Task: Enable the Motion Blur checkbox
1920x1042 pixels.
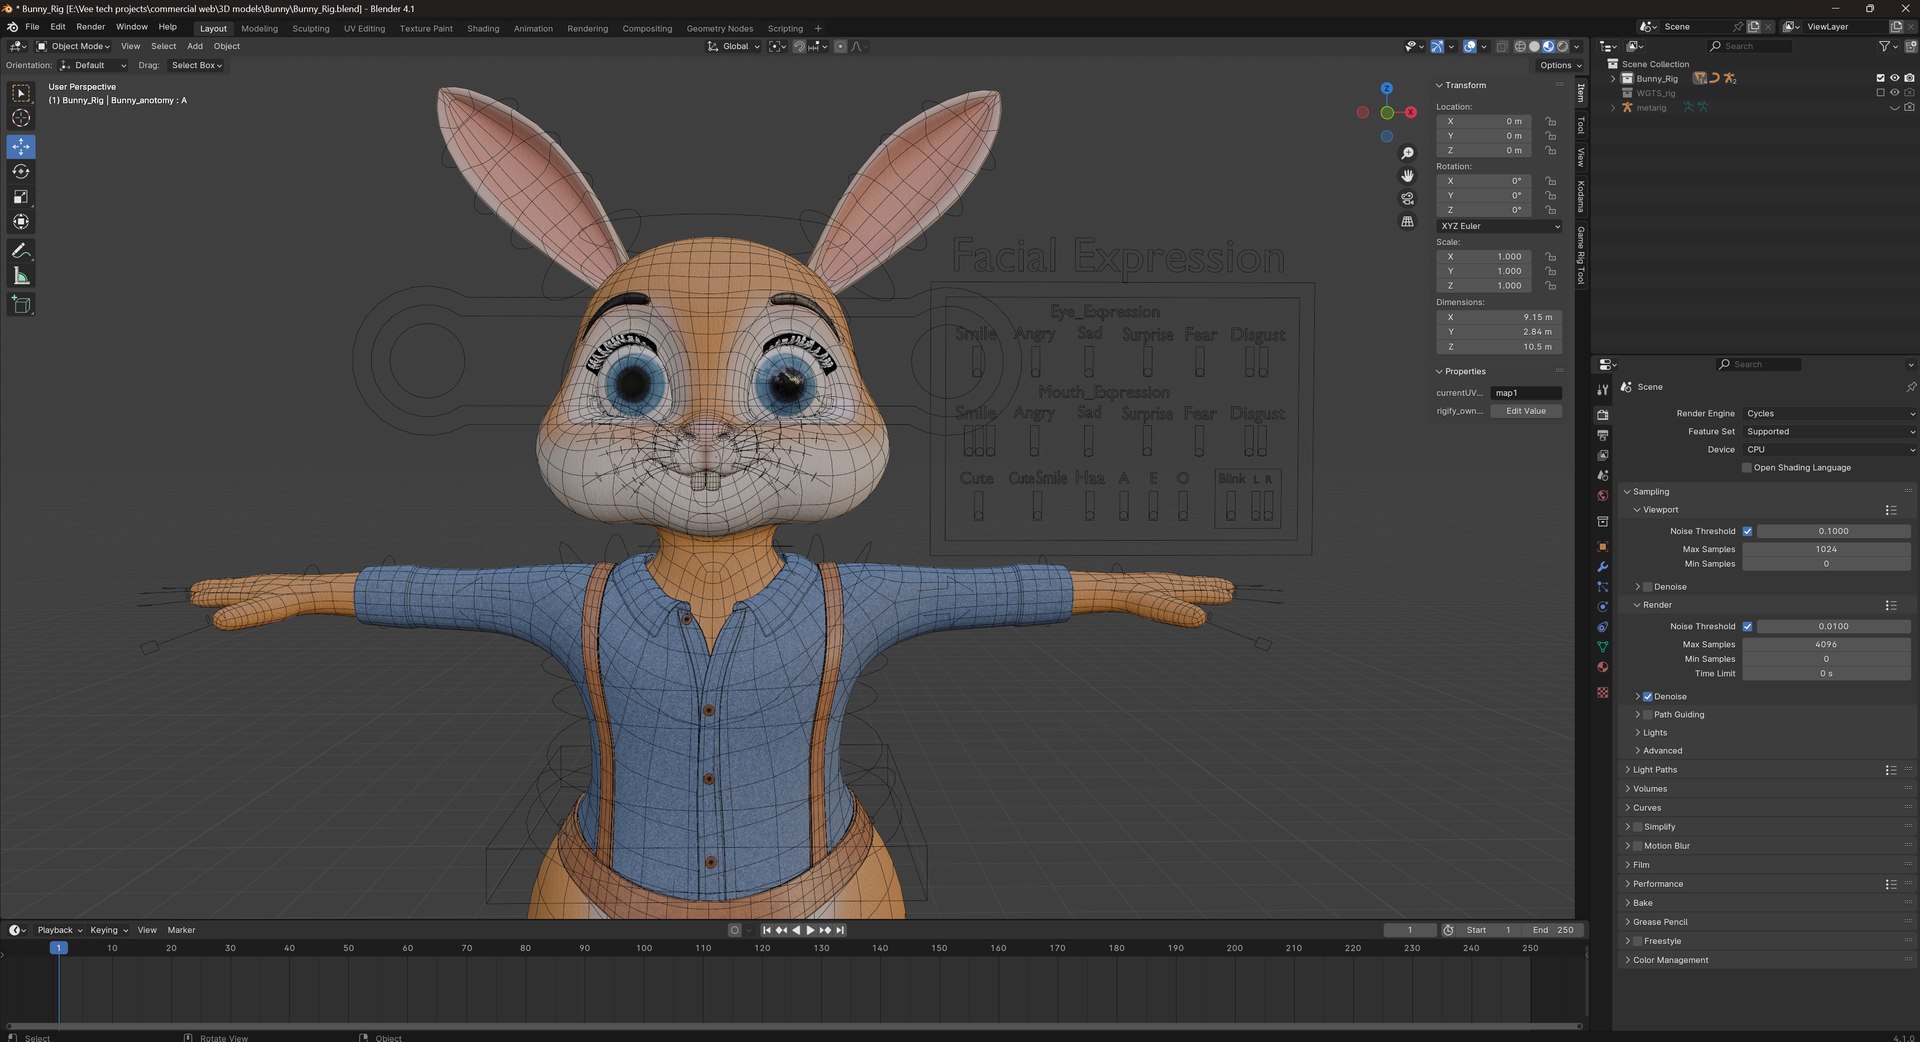Action: pyautogui.click(x=1637, y=846)
